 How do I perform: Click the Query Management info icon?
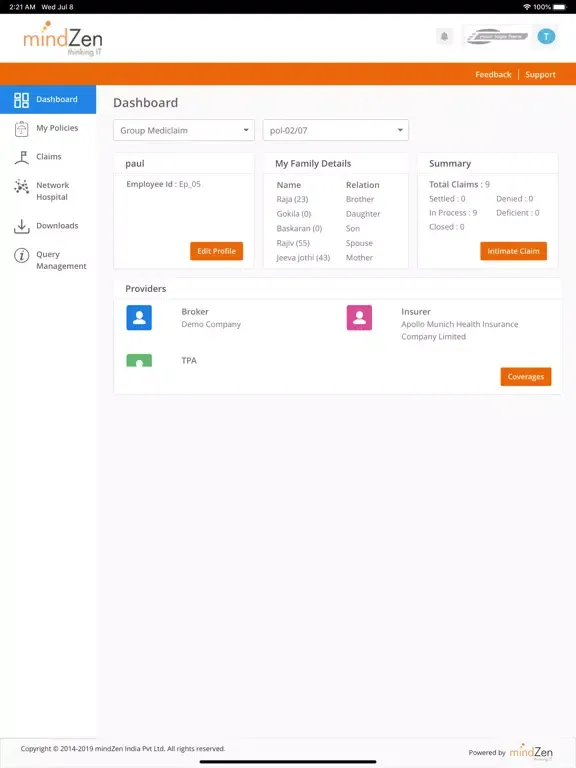22,255
